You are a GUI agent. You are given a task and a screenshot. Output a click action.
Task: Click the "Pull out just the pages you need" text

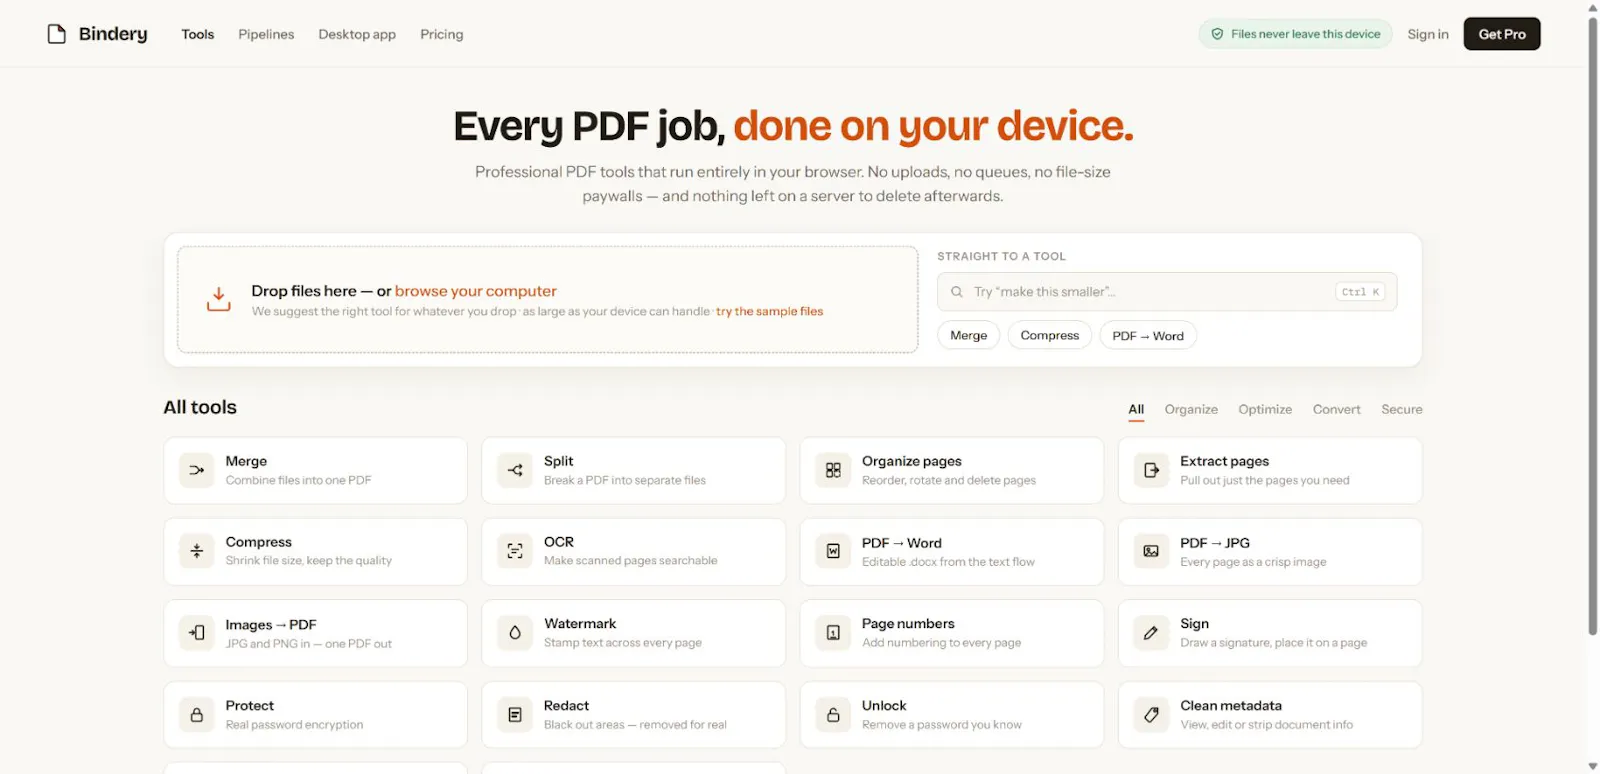pyautogui.click(x=1265, y=480)
